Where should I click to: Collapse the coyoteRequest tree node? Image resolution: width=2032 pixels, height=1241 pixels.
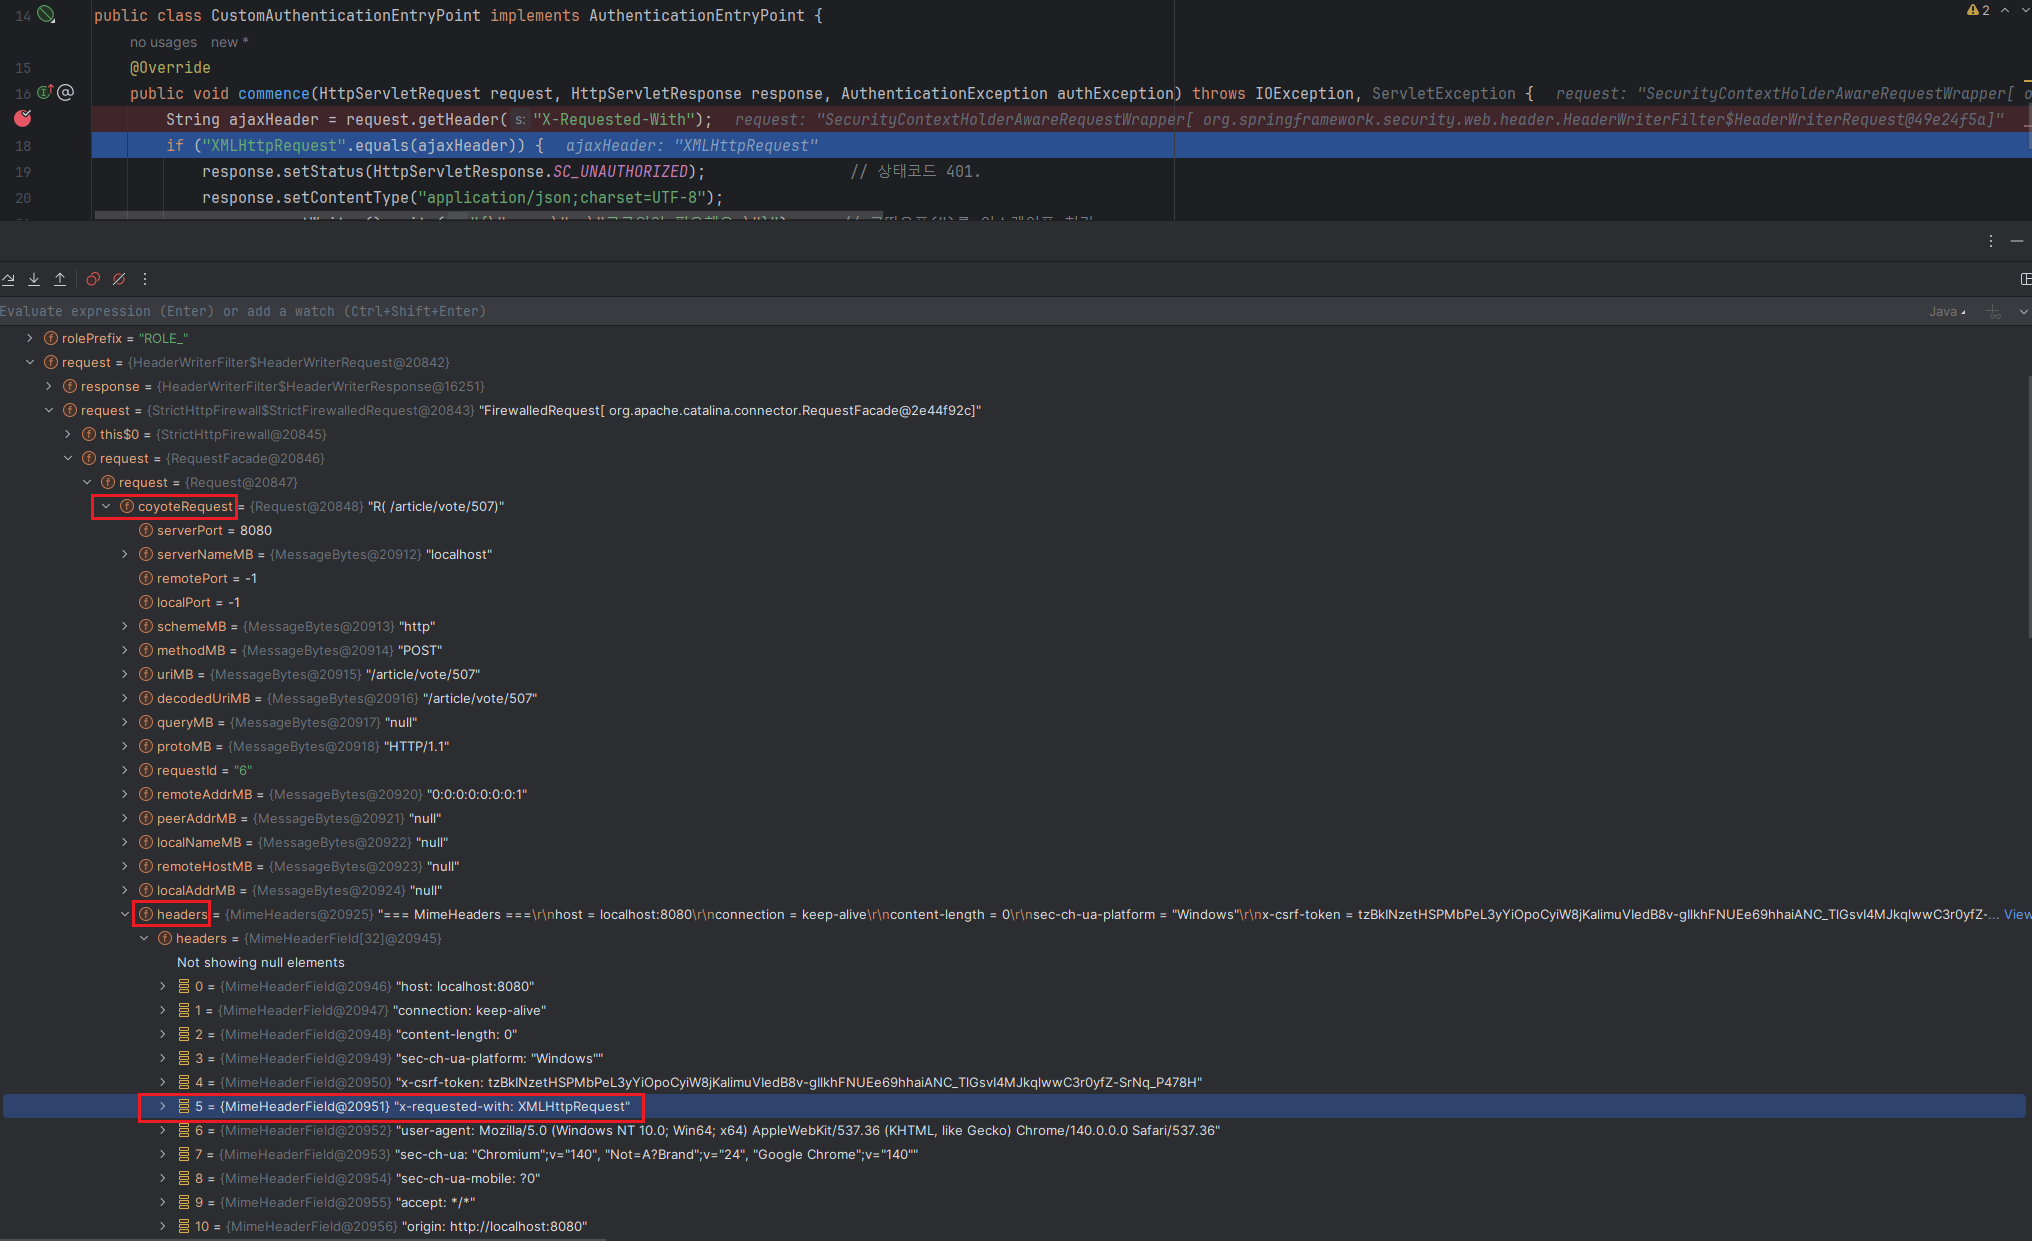pyautogui.click(x=106, y=507)
